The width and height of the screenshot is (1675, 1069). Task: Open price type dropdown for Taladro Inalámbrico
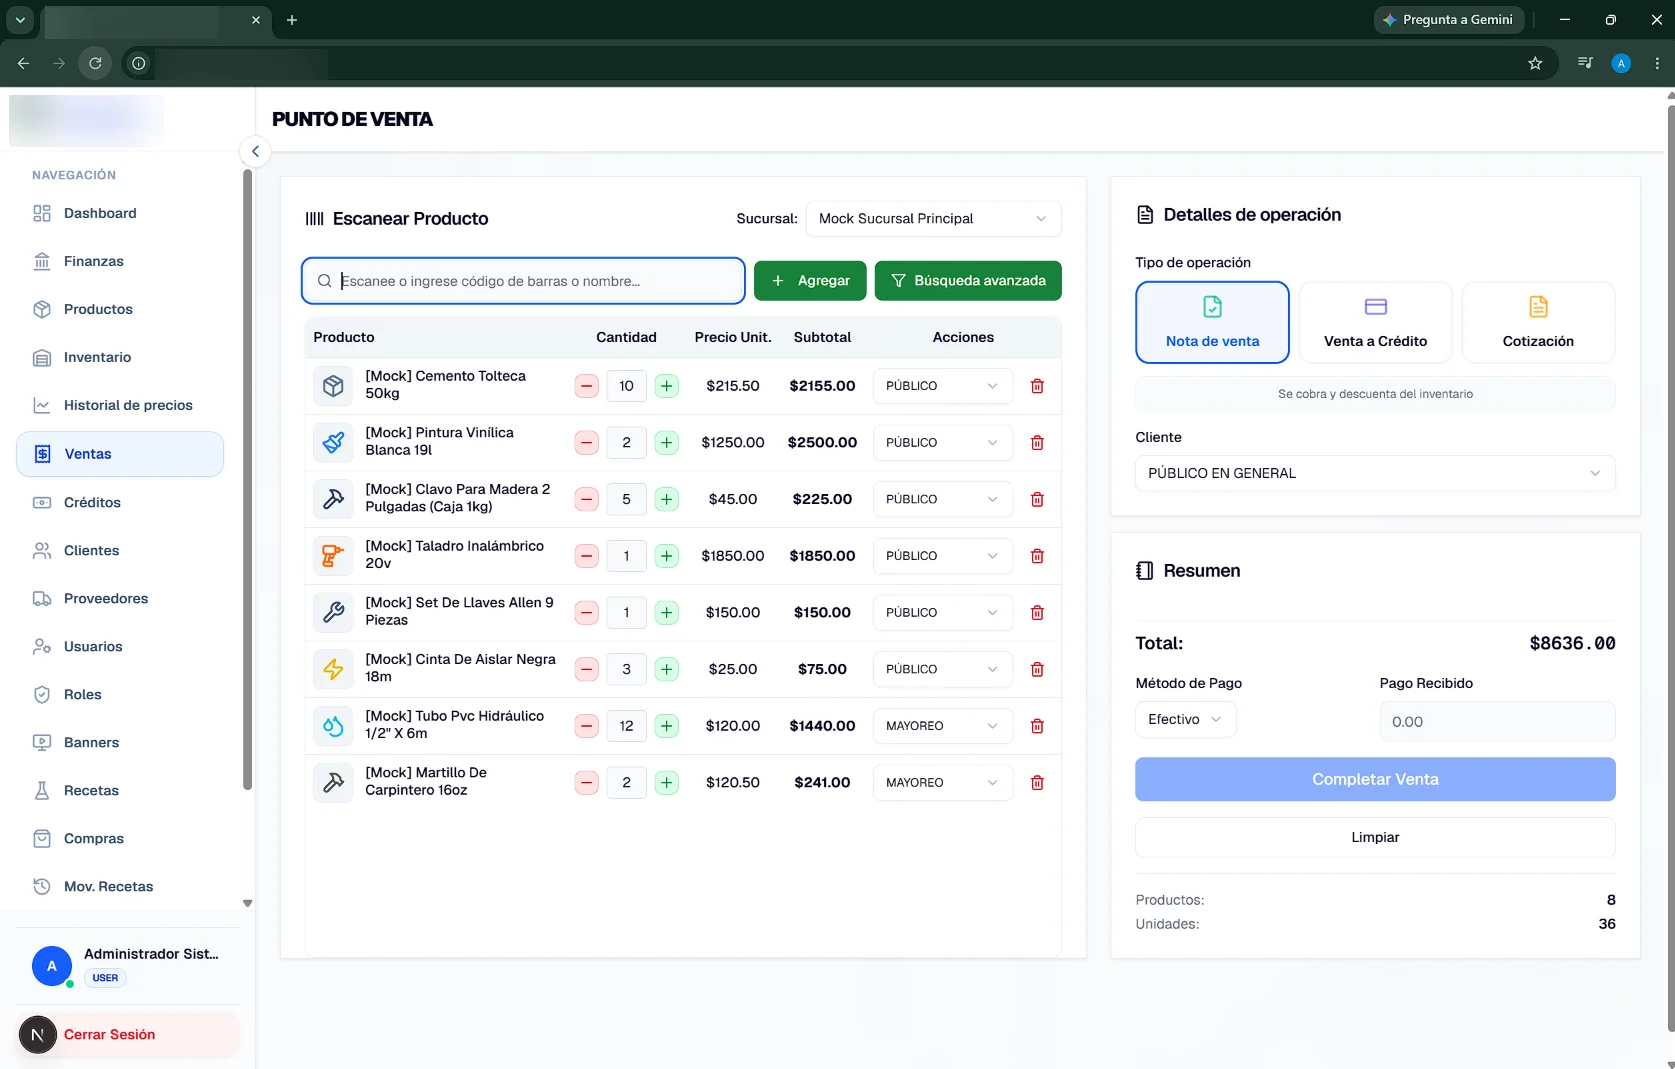[942, 556]
